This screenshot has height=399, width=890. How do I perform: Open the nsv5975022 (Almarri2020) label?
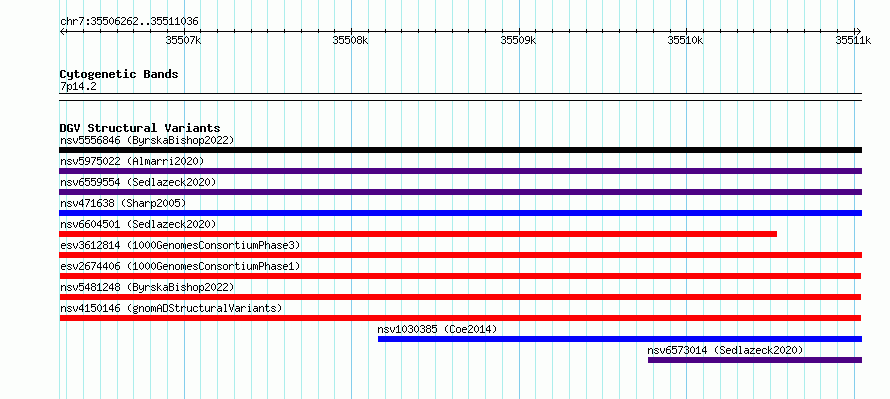point(132,161)
